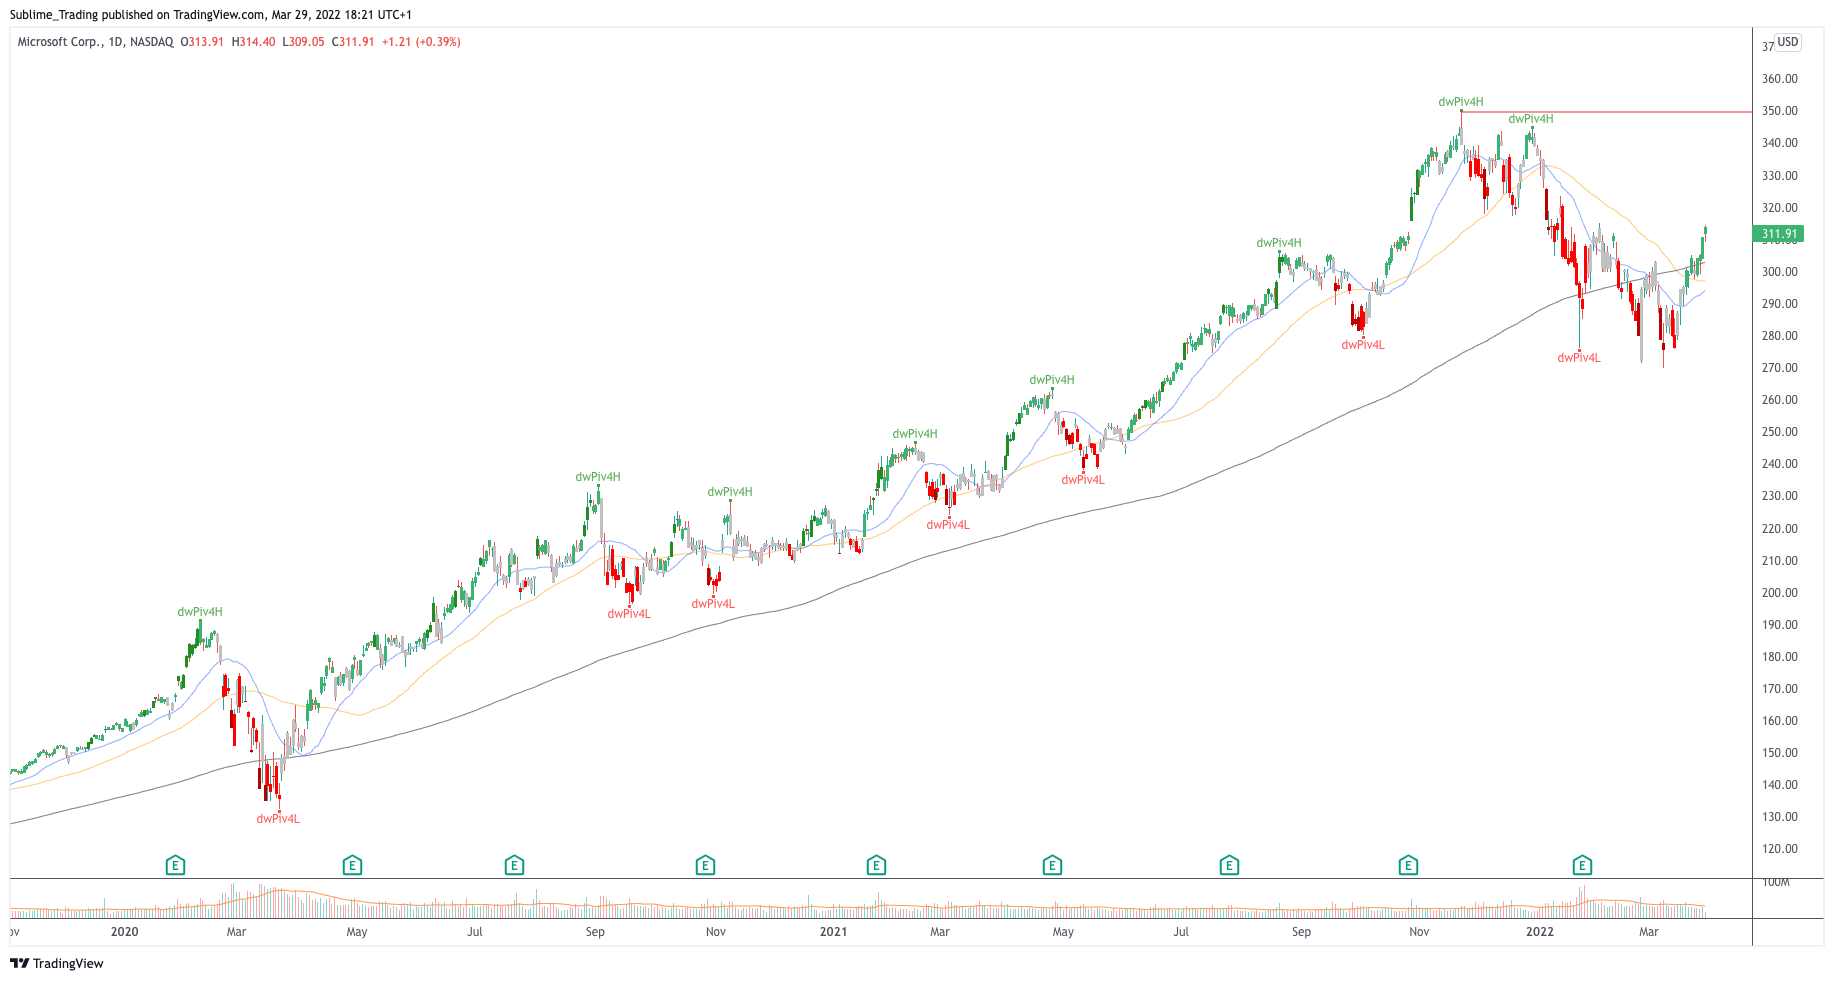Select the earnings marker before May 2021
Screen dimensions: 1834x981
point(1052,865)
